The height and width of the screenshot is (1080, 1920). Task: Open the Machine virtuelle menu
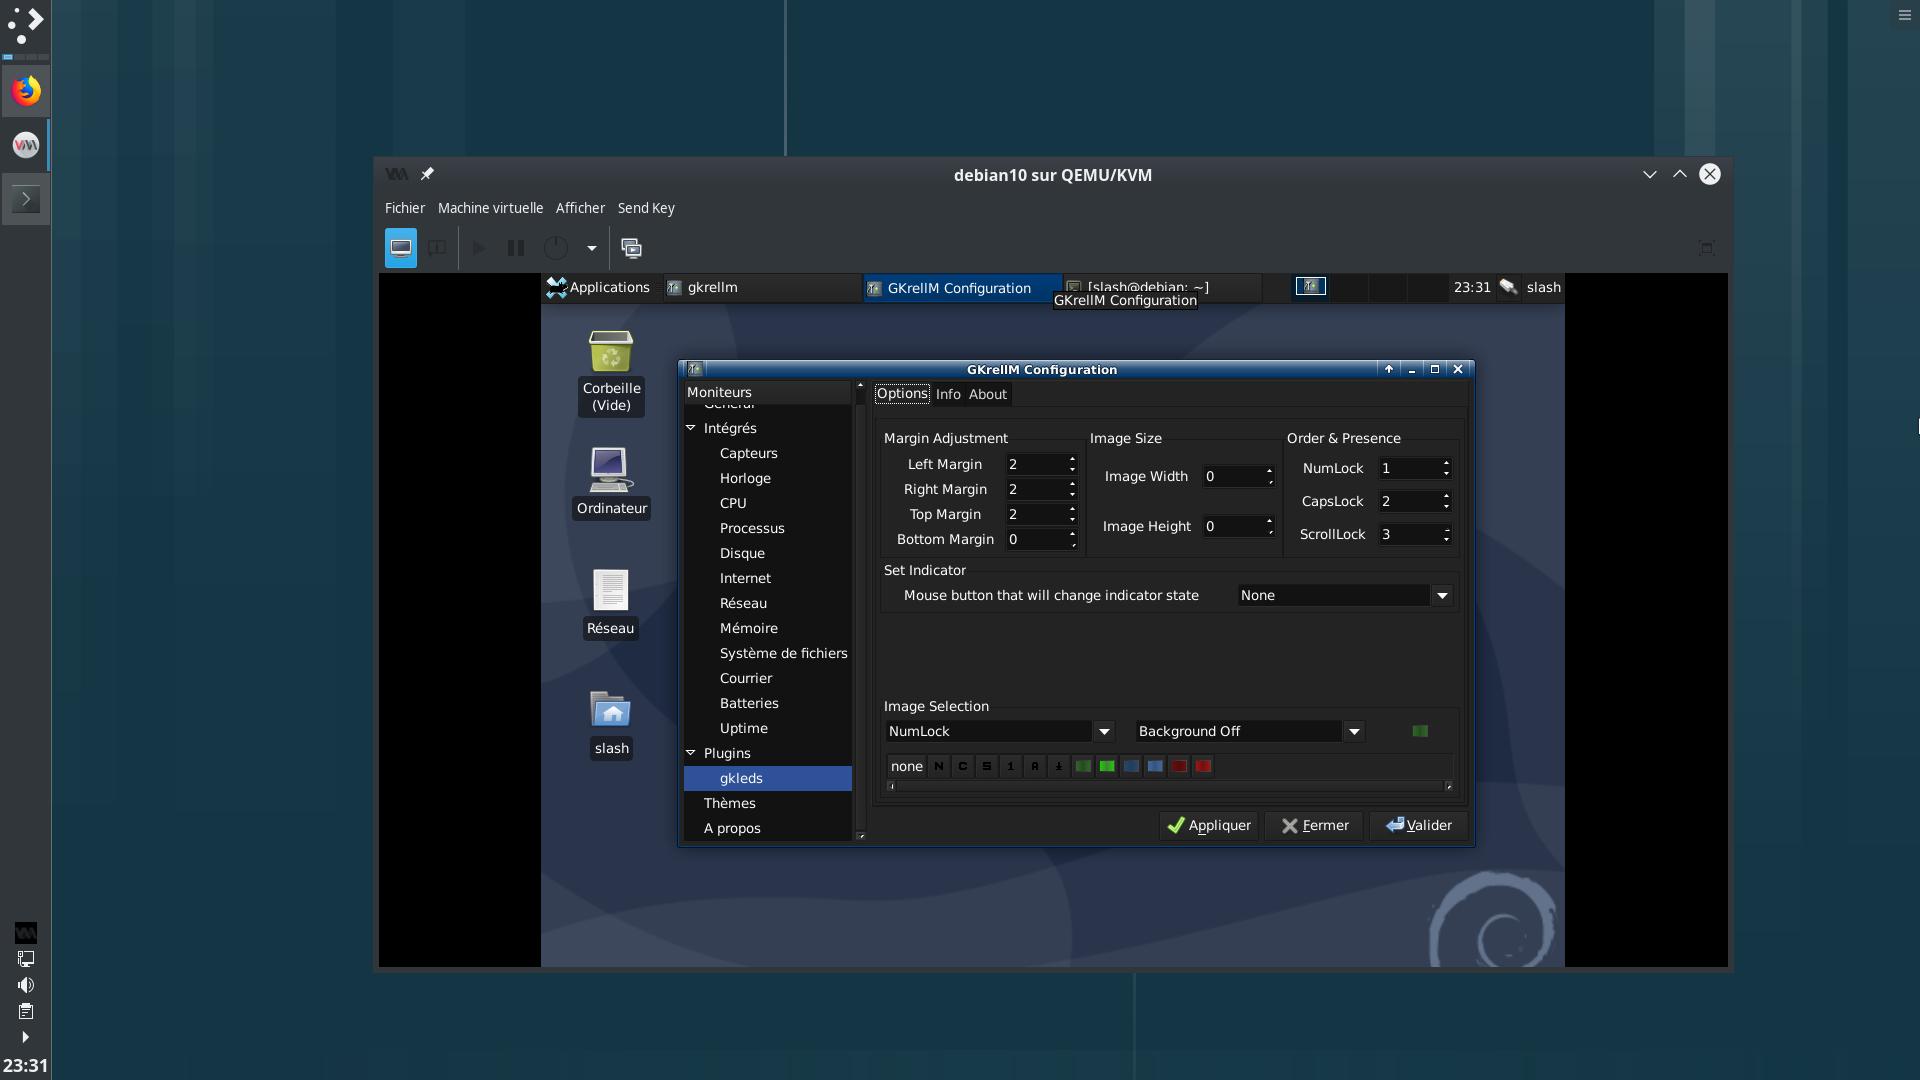pyautogui.click(x=491, y=208)
